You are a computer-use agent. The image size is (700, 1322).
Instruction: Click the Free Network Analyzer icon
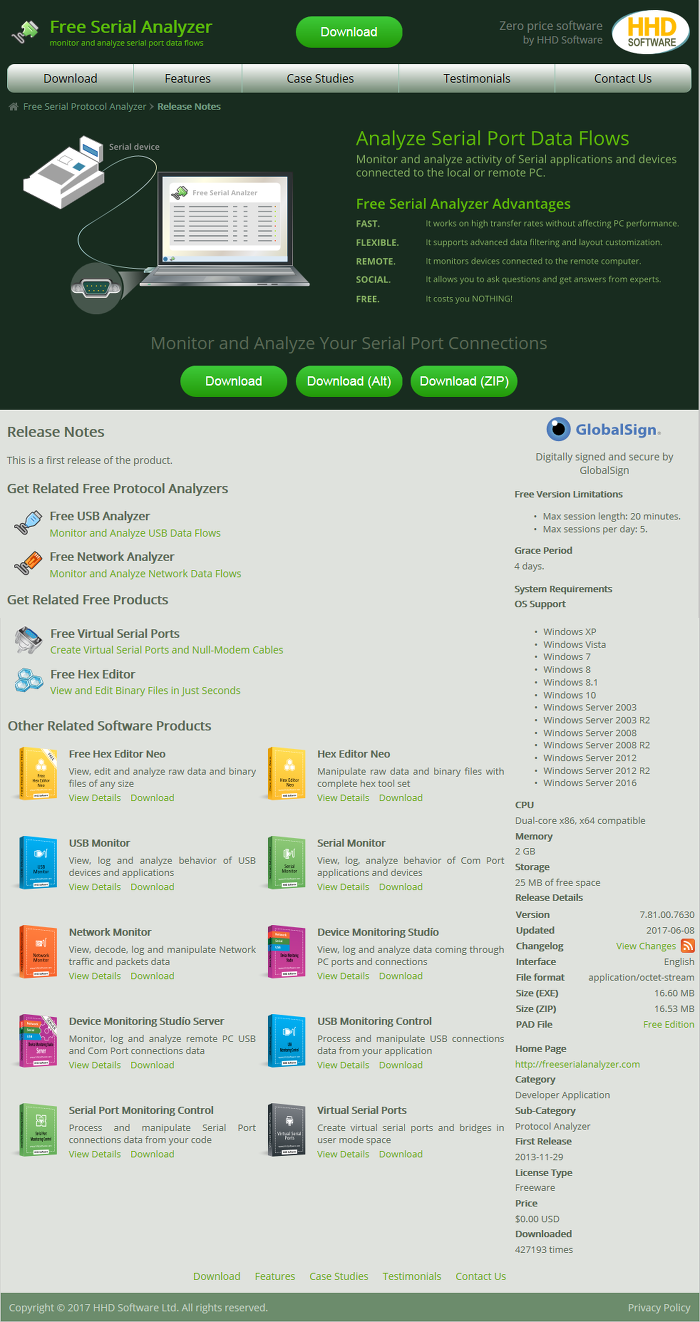pos(27,564)
